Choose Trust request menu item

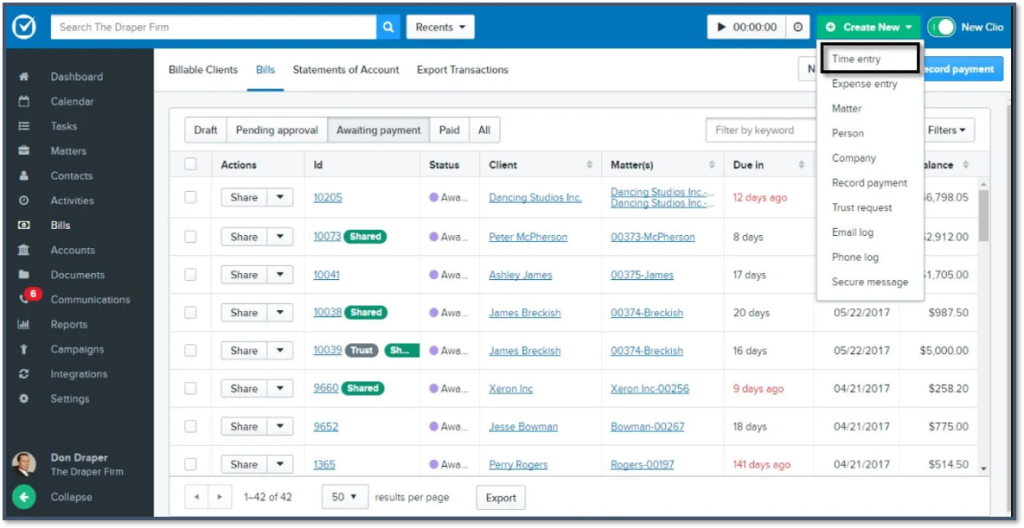coord(862,208)
